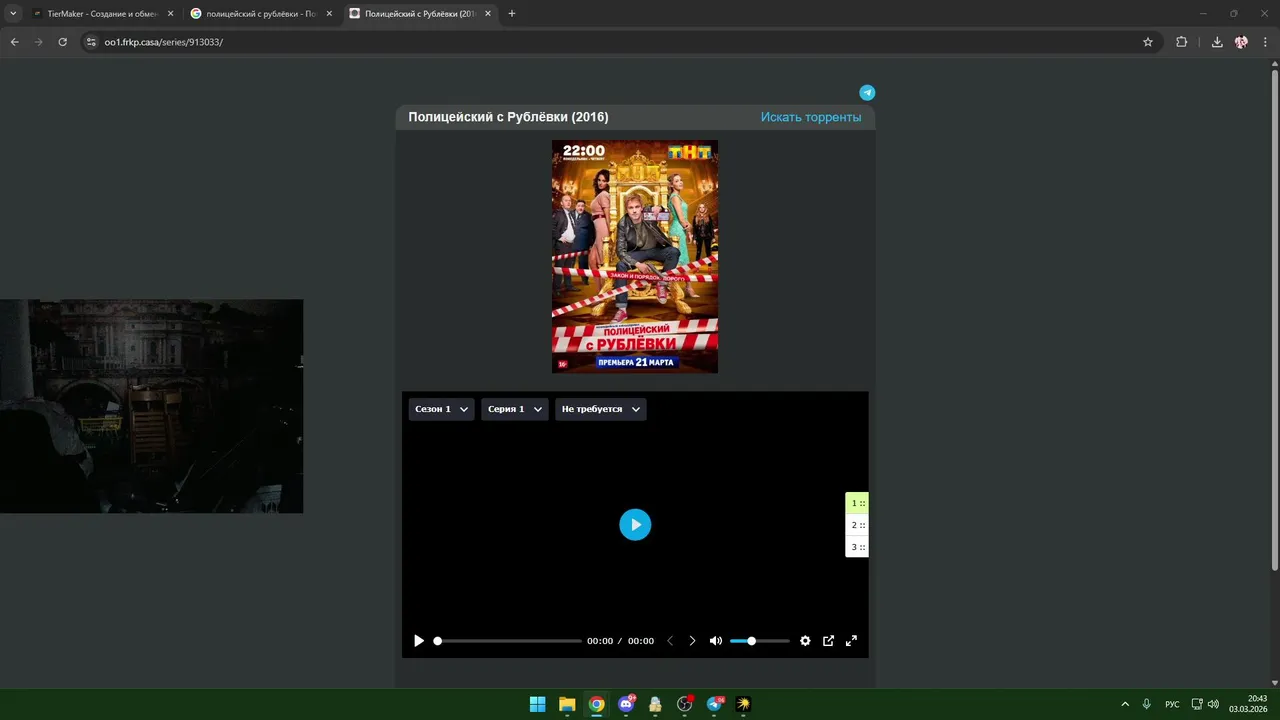The image size is (1280, 720).
Task: Show hidden system tray icons
Action: click(1124, 704)
